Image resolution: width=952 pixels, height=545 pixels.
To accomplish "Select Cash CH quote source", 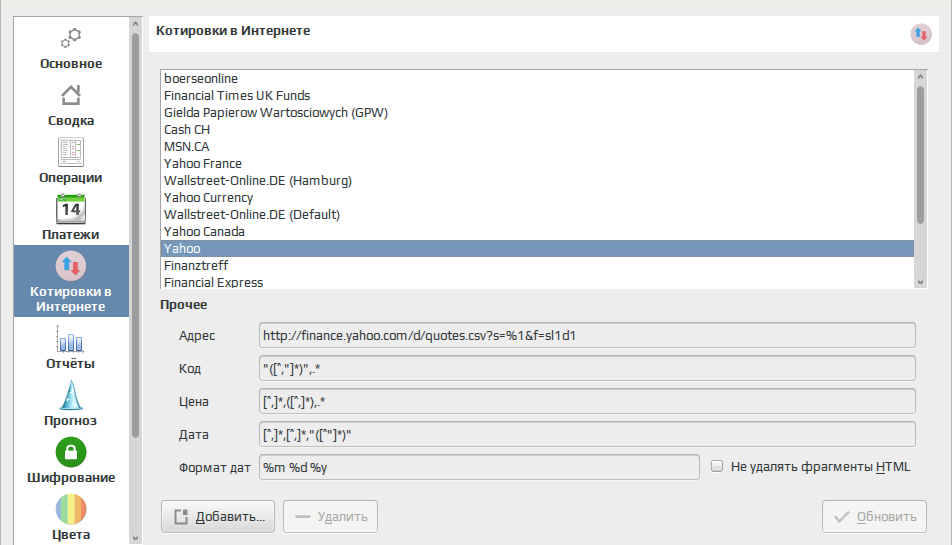I will click(x=537, y=129).
